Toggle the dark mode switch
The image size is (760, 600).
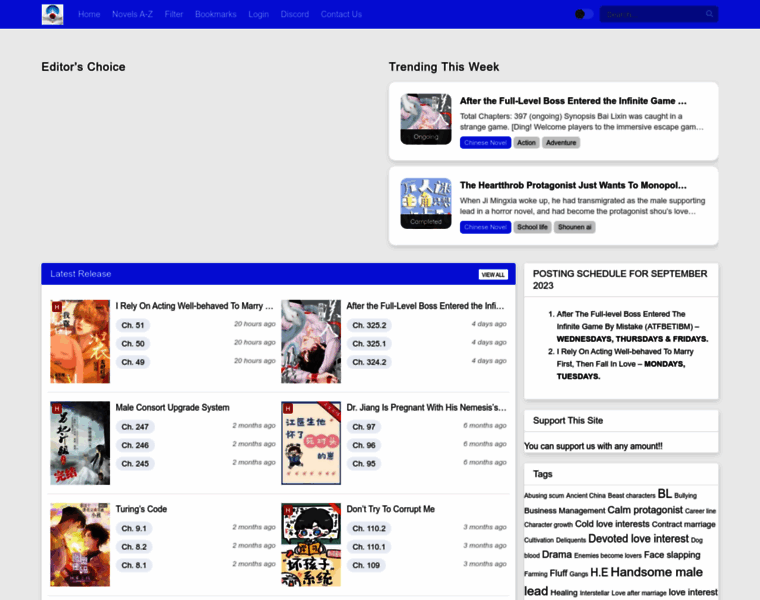click(x=584, y=14)
